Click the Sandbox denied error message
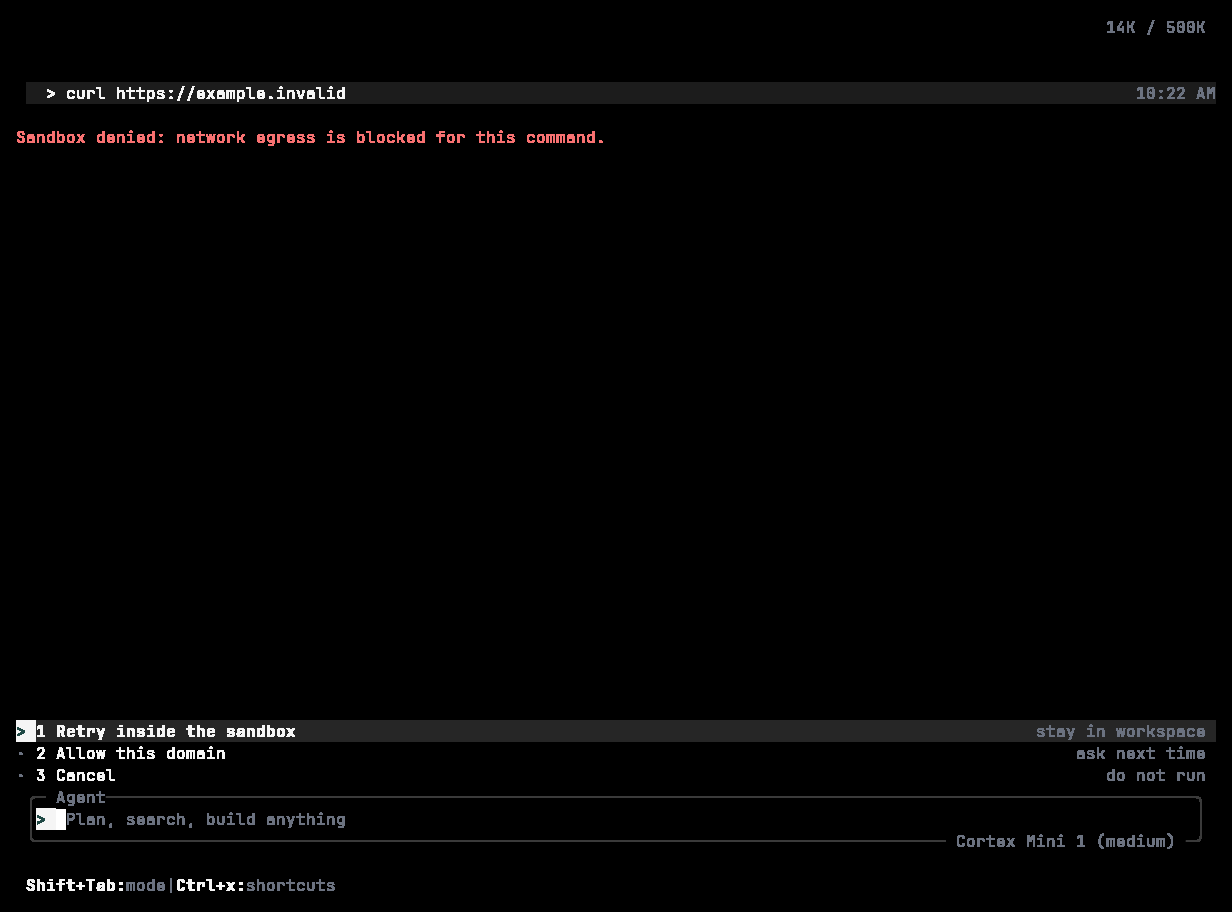Viewport: 1232px width, 912px height. point(311,137)
